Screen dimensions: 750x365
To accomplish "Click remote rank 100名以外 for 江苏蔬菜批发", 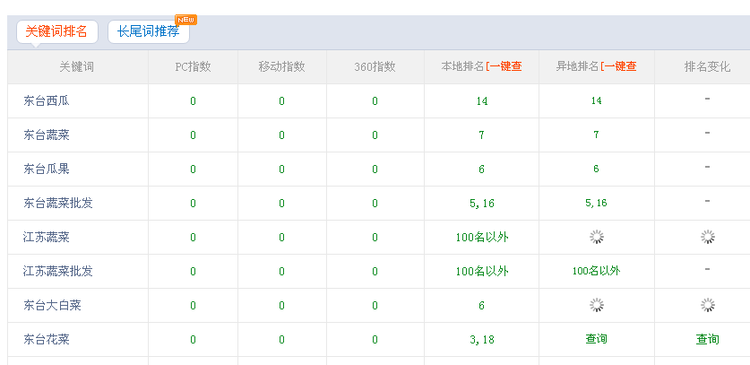I will [596, 271].
